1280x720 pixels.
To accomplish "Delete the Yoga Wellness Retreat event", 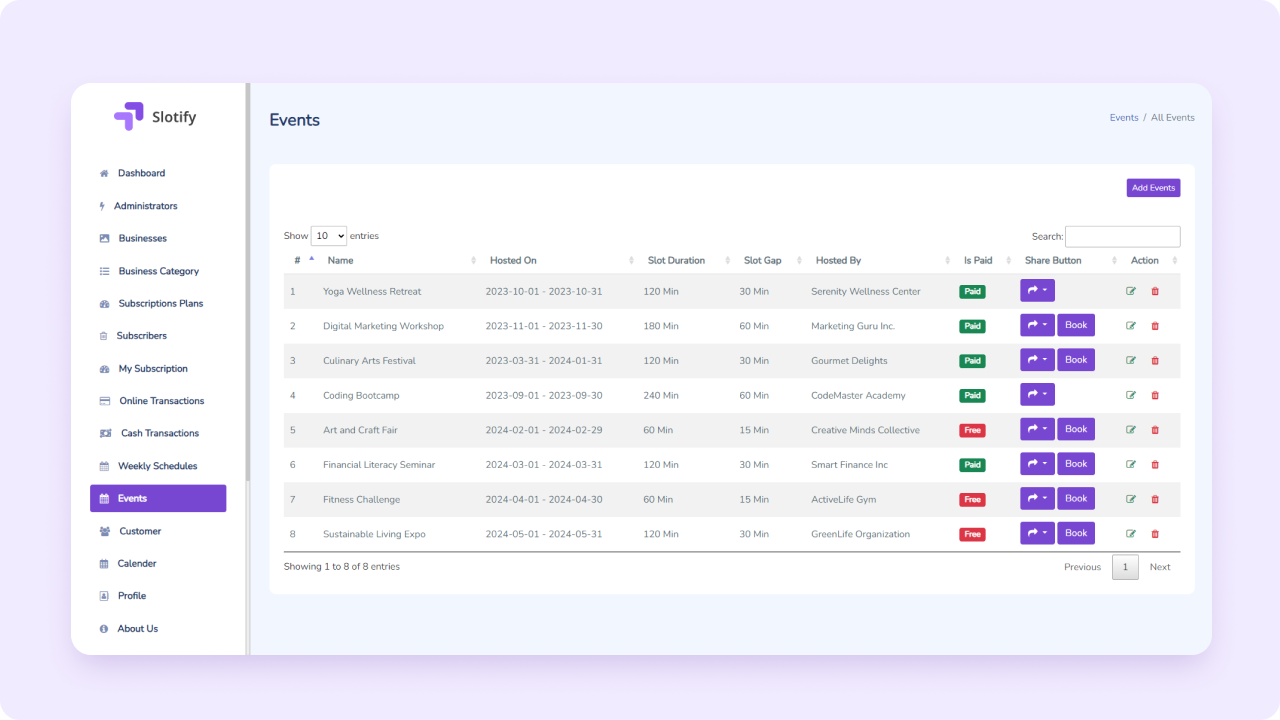I will point(1155,291).
